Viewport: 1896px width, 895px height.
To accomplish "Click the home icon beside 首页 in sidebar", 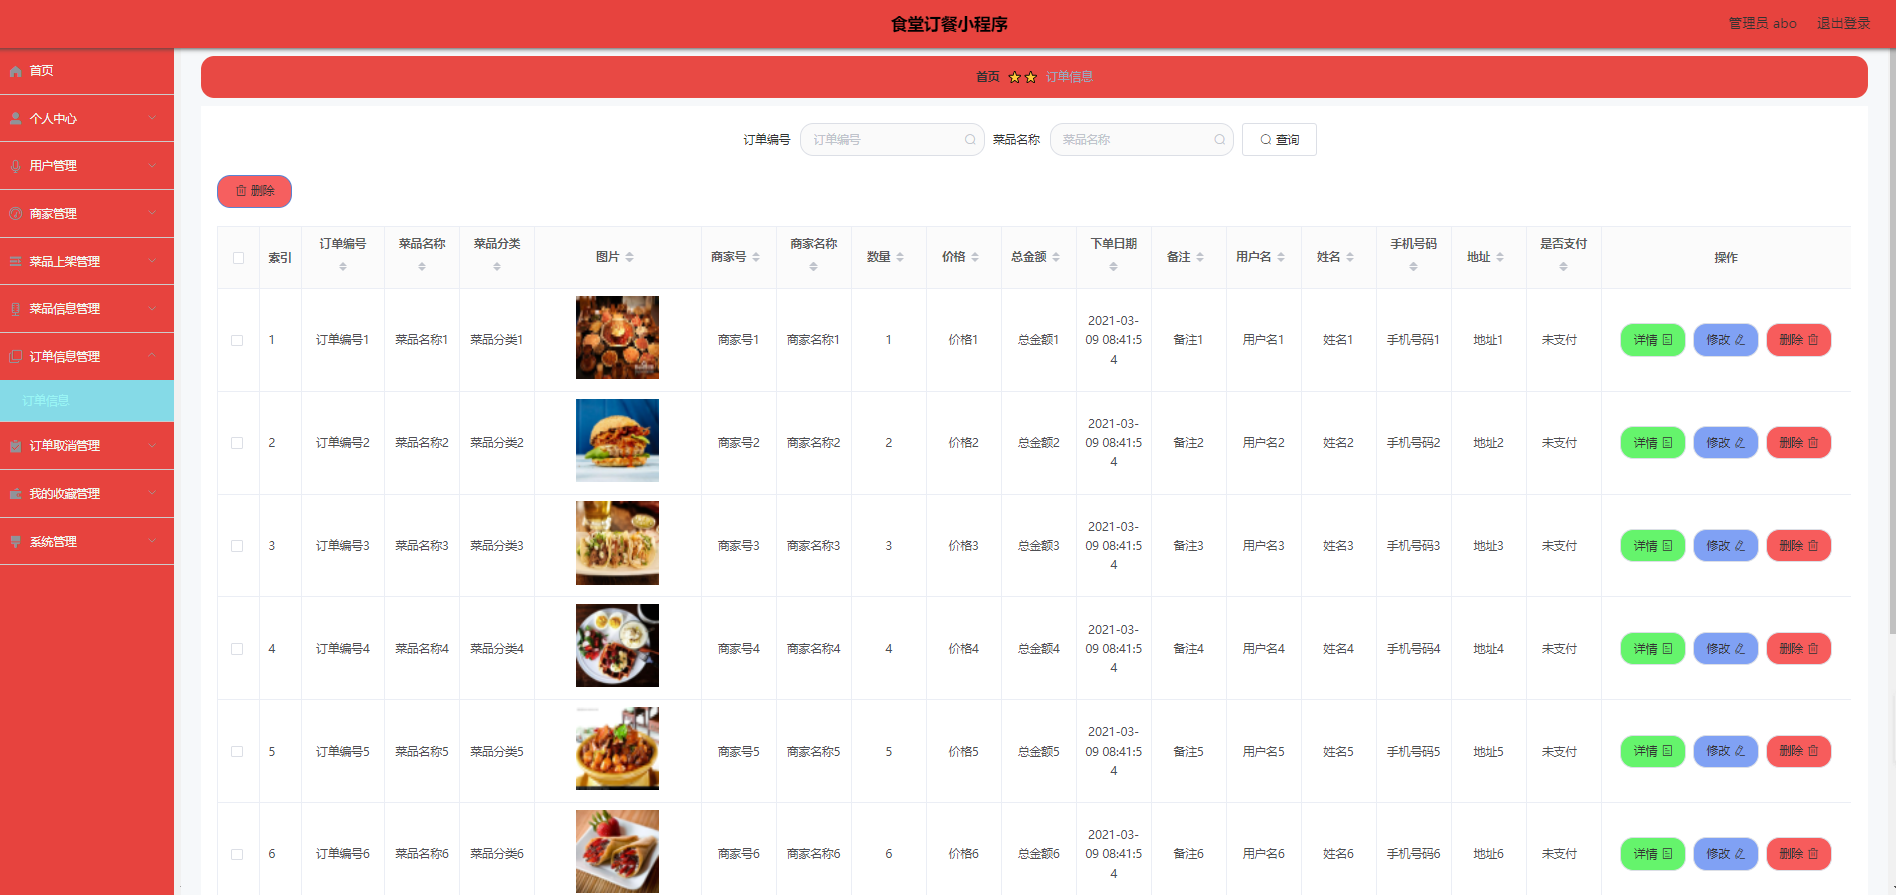I will pyautogui.click(x=15, y=71).
